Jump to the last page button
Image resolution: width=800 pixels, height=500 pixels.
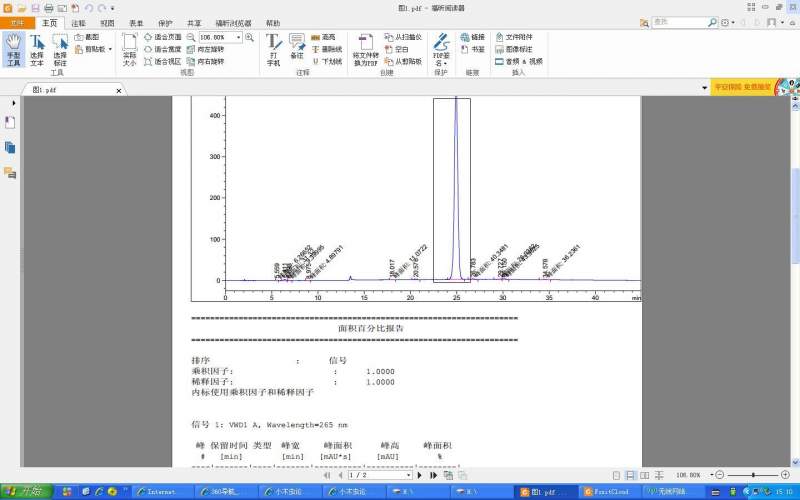[433, 475]
